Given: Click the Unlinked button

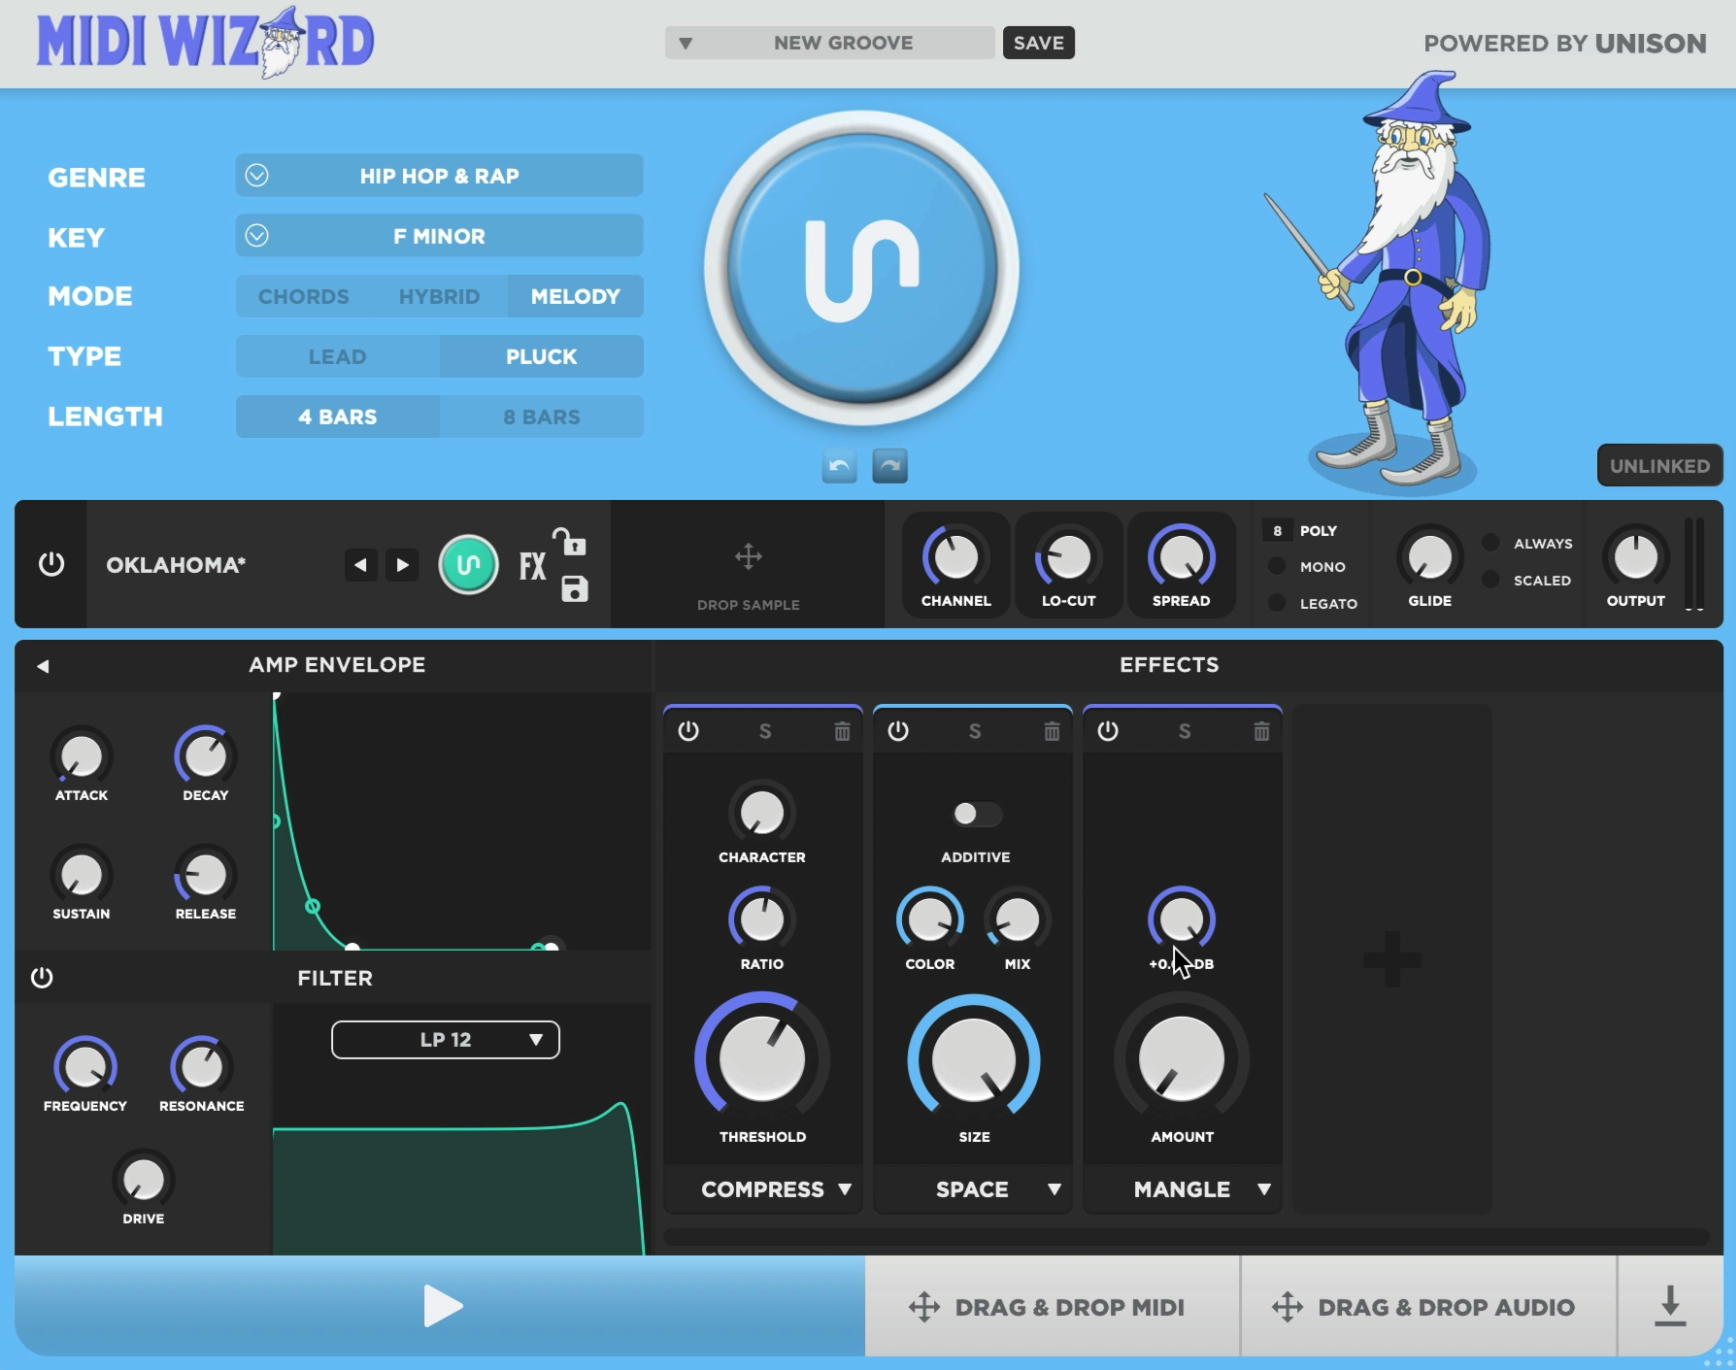Looking at the screenshot, I should pos(1660,466).
